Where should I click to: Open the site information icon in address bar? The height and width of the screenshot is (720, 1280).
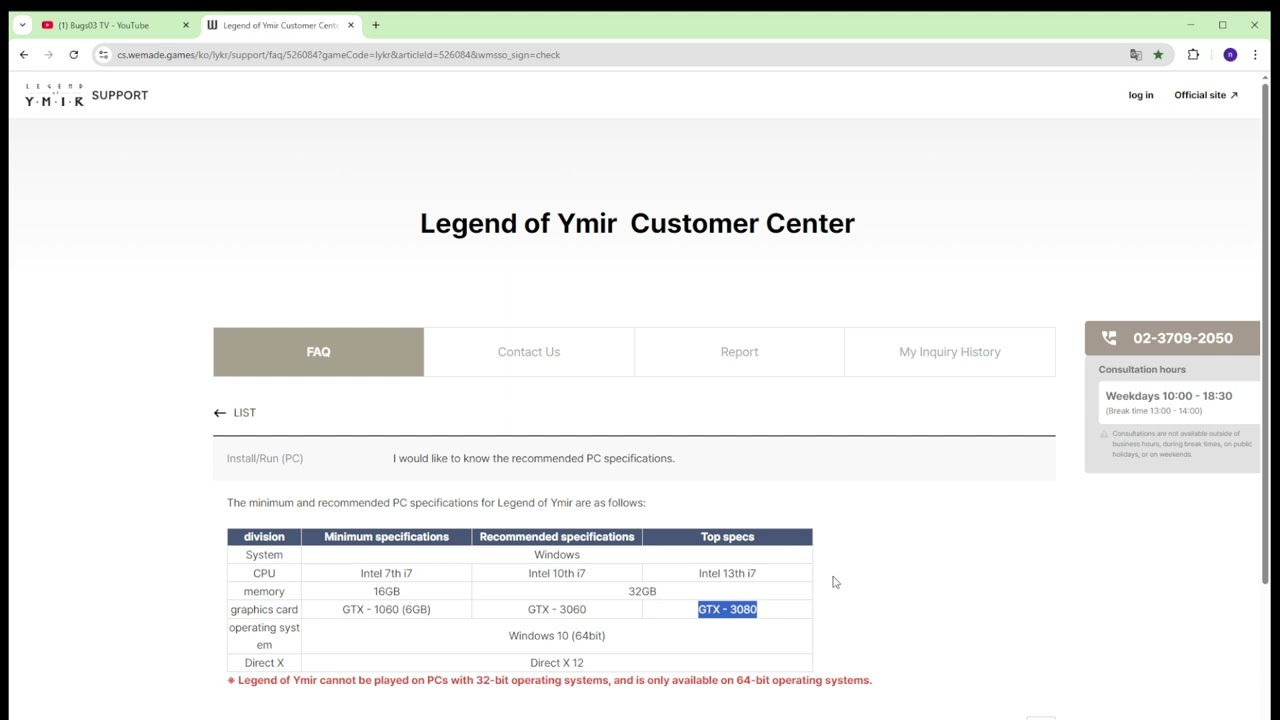pos(103,55)
